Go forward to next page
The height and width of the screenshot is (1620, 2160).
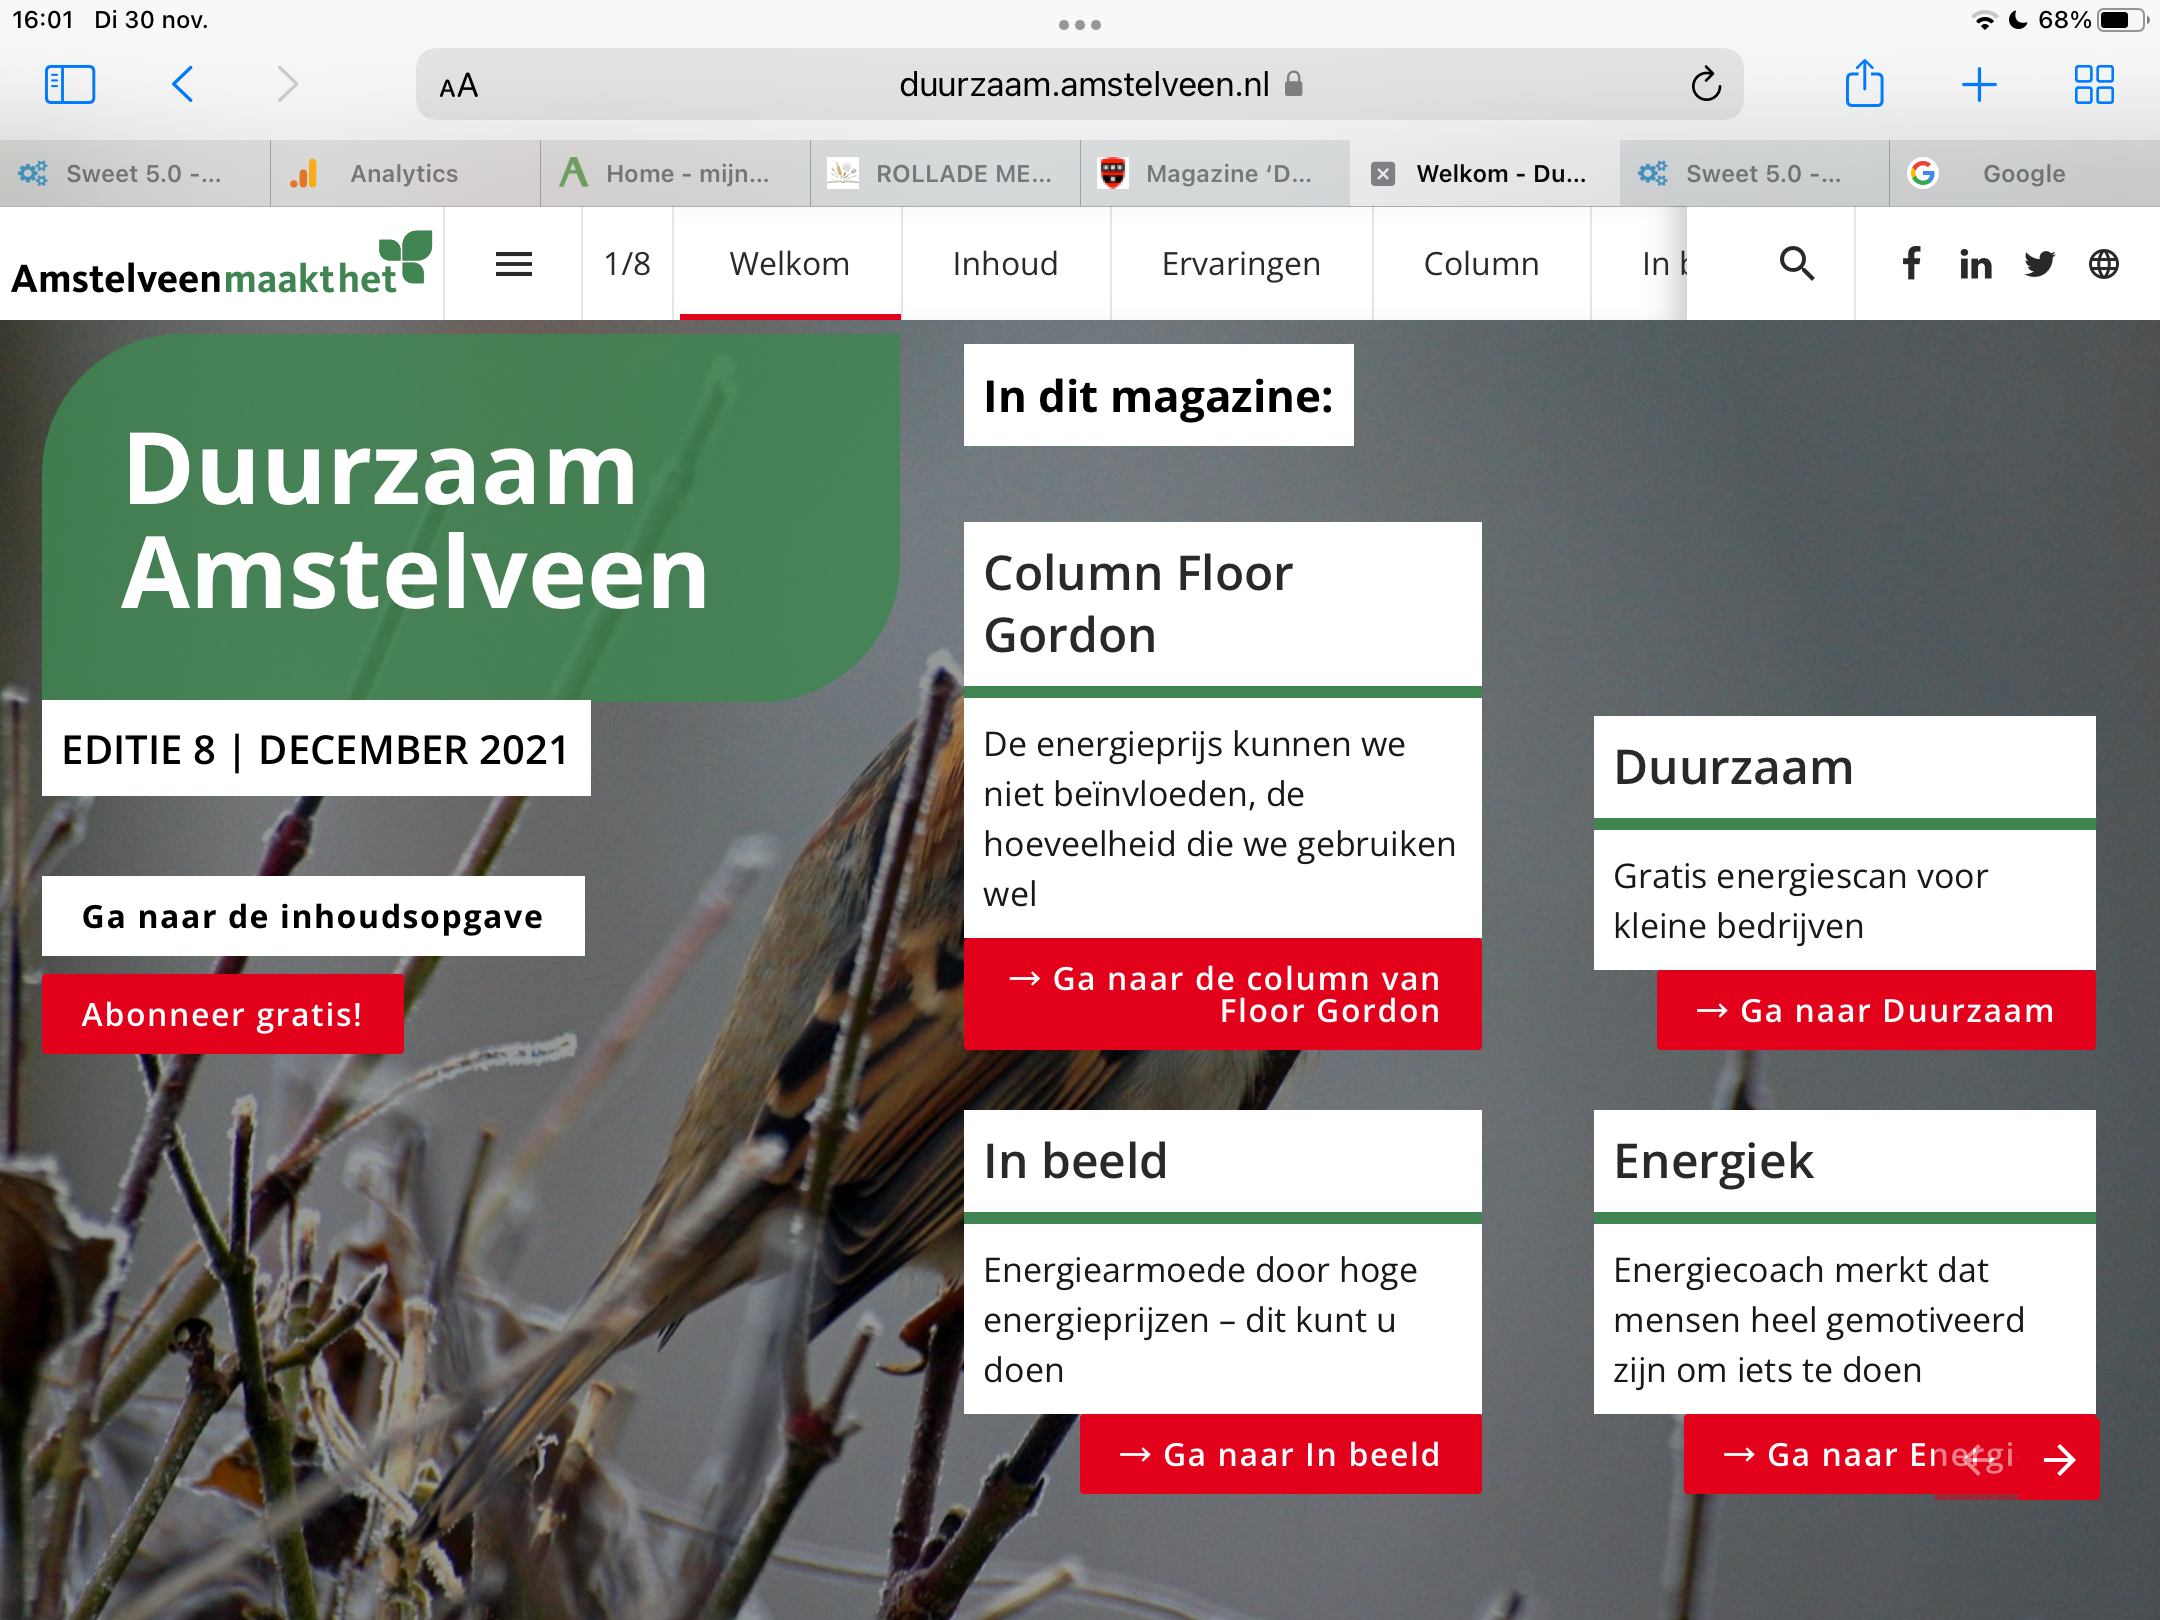pyautogui.click(x=287, y=85)
